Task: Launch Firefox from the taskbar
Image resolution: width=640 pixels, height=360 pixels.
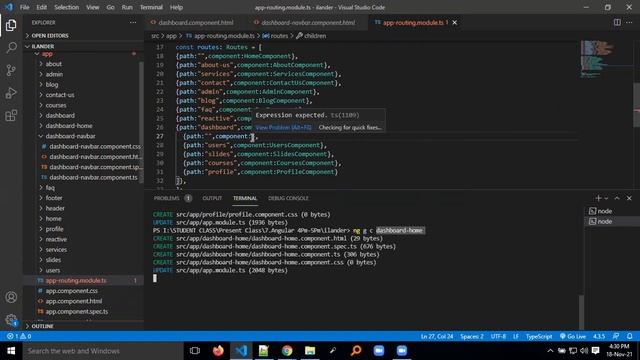Action: [x=218, y=351]
